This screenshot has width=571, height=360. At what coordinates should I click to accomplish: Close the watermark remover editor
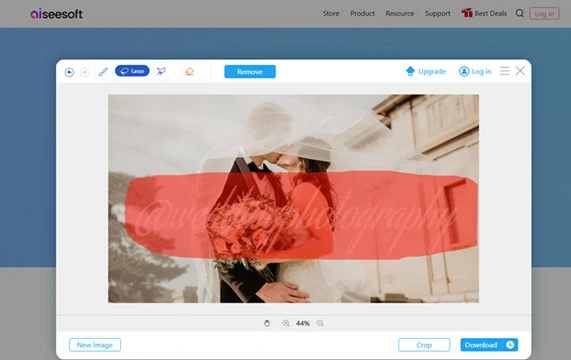pyautogui.click(x=520, y=71)
